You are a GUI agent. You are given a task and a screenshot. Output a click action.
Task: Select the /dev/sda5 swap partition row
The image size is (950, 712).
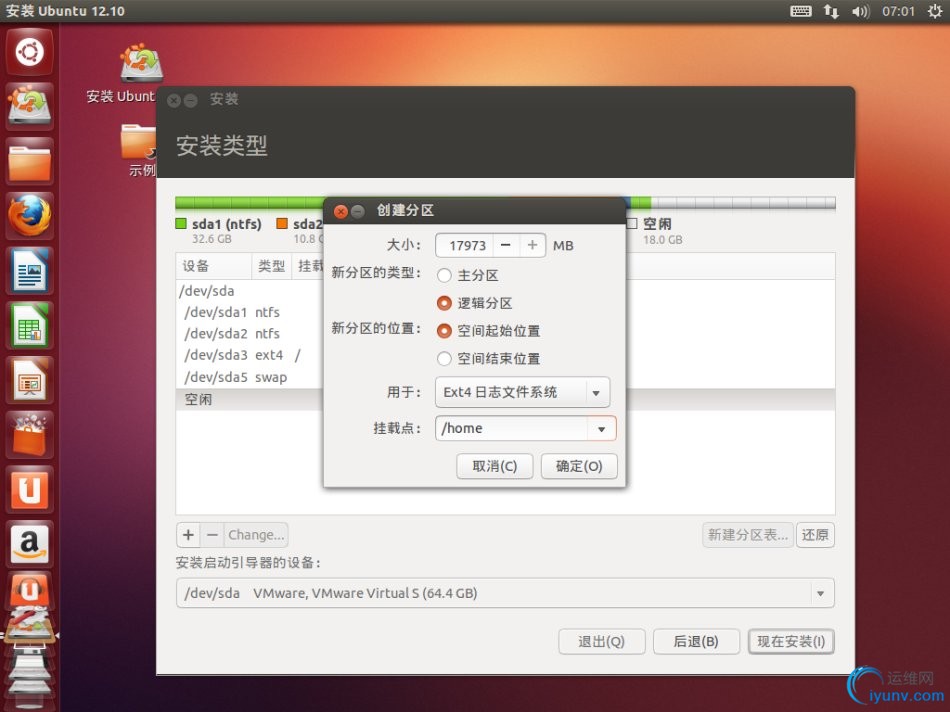coord(250,377)
